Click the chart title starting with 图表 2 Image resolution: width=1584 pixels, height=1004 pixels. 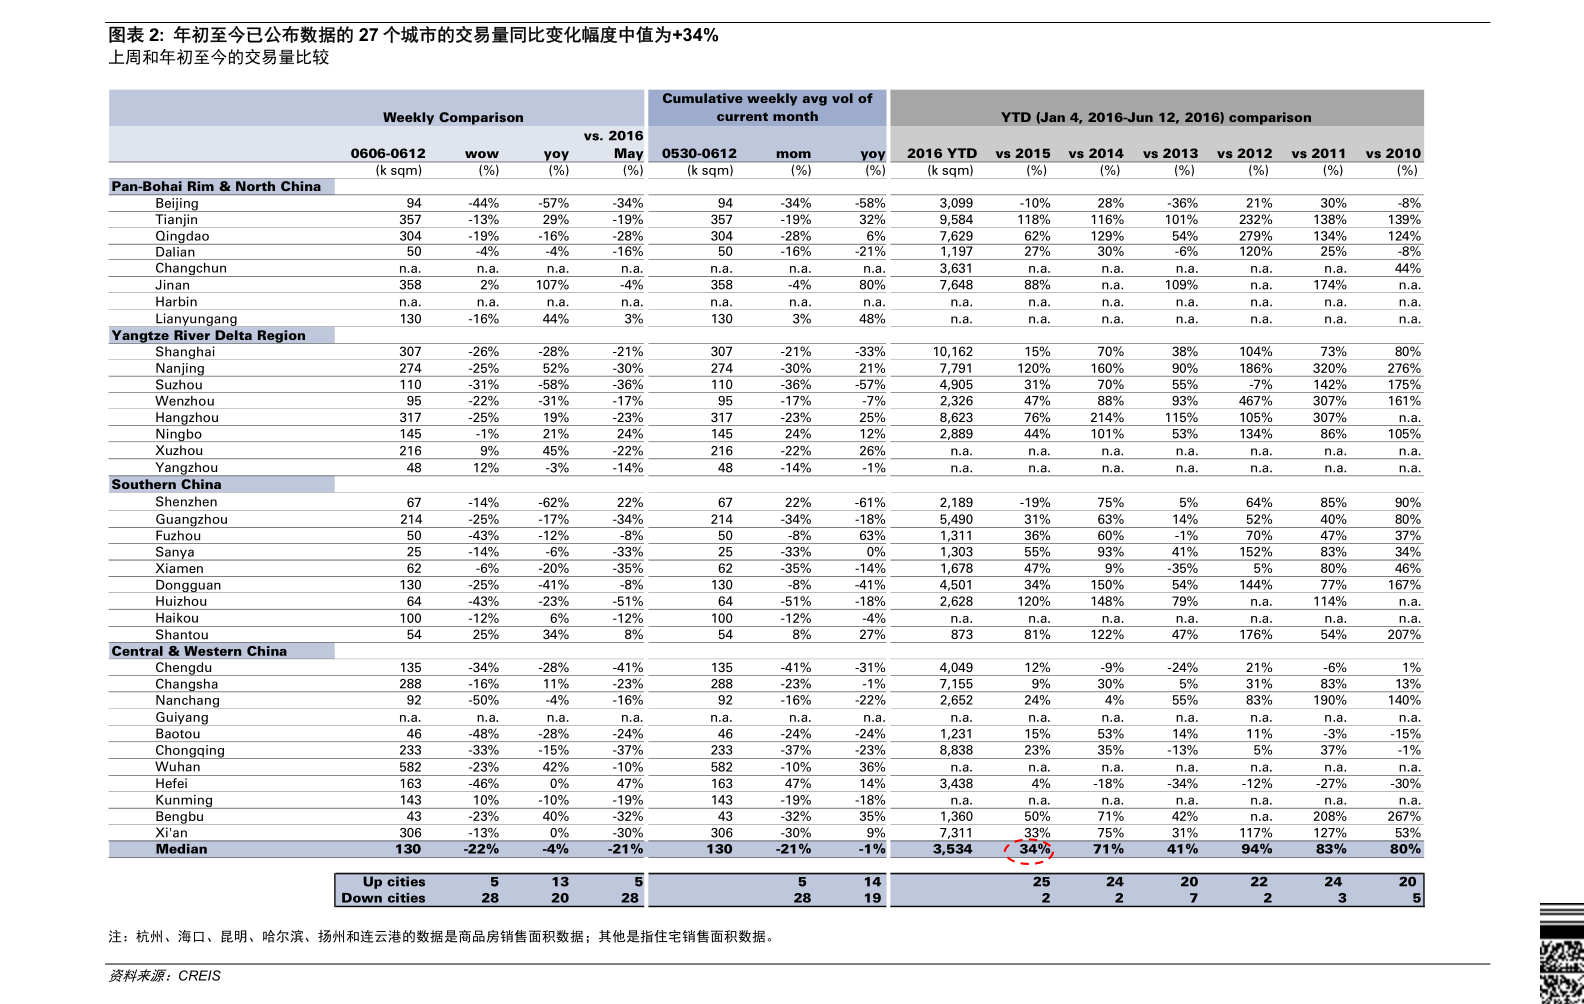coord(413,35)
